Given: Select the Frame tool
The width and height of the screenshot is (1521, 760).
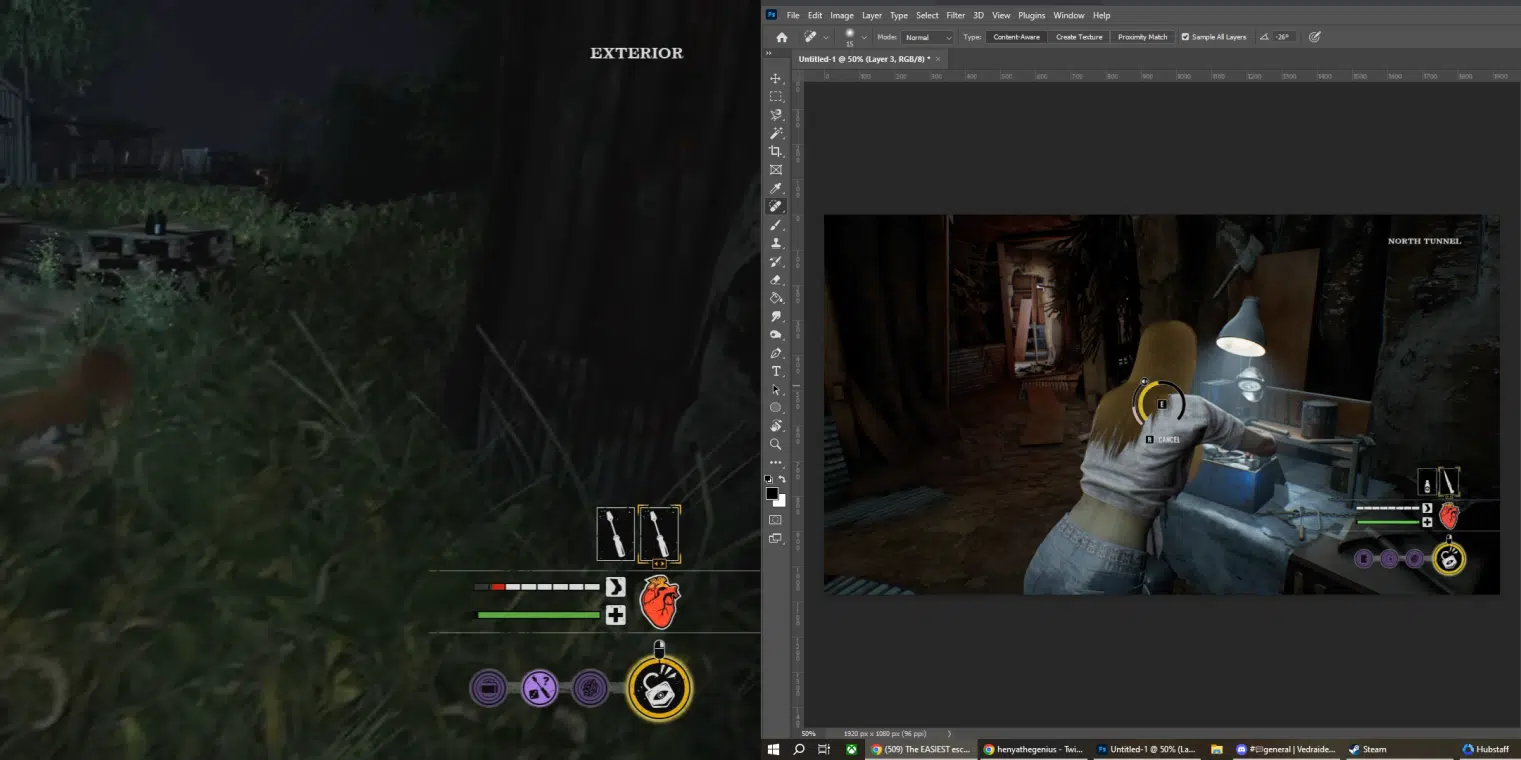Looking at the screenshot, I should [775, 170].
